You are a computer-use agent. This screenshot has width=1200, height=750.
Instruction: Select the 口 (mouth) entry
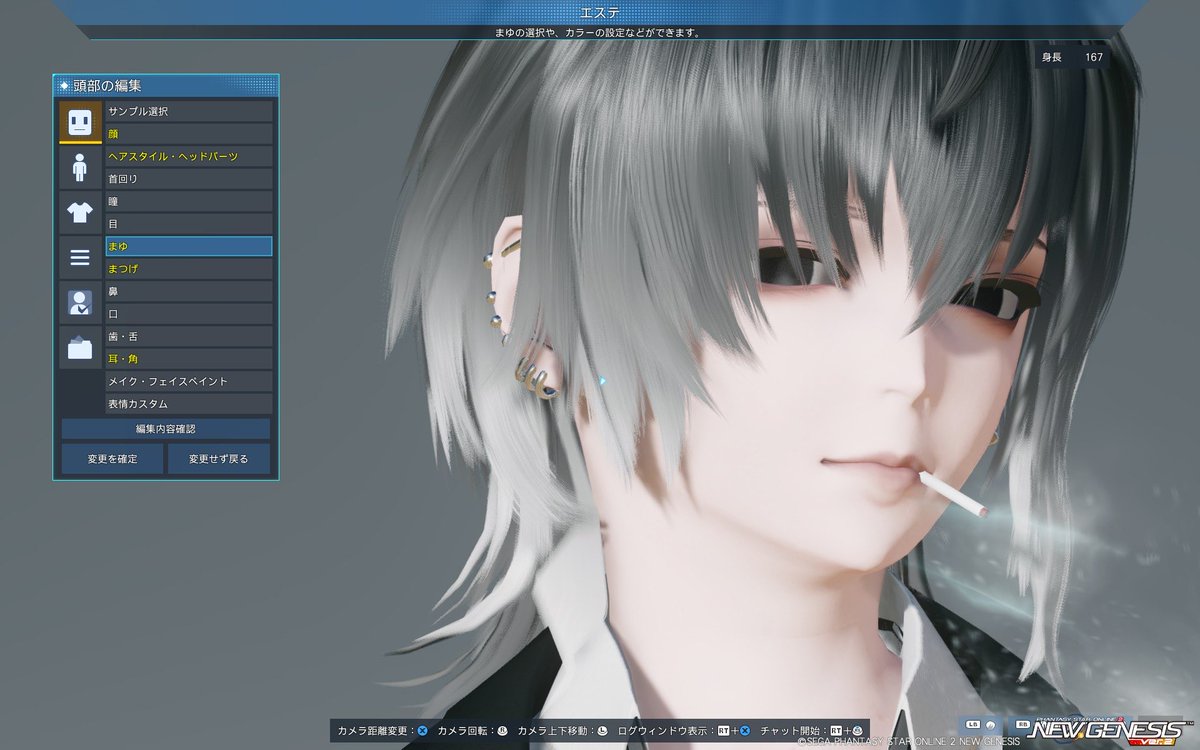pos(189,314)
